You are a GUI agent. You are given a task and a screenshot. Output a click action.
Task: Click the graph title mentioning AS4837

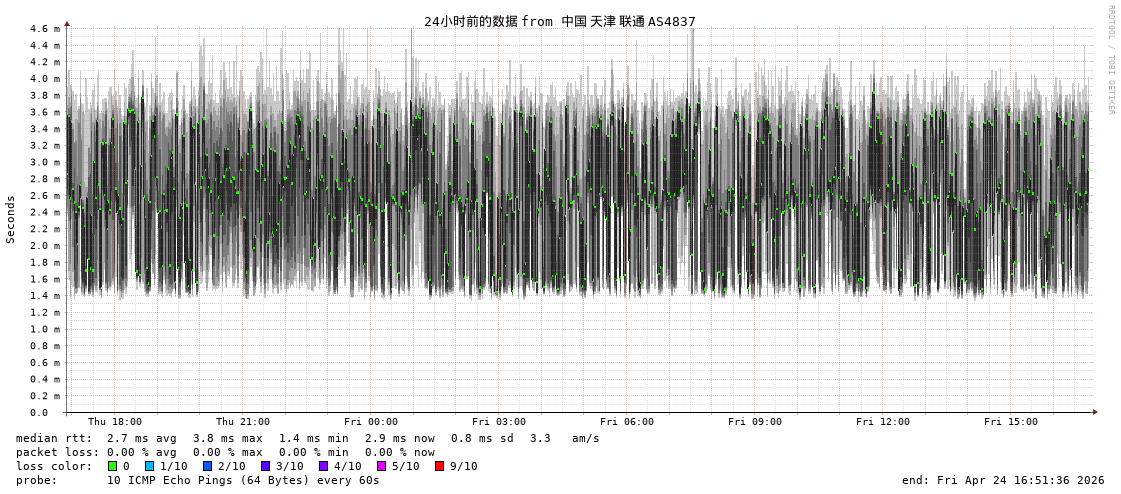[559, 21]
